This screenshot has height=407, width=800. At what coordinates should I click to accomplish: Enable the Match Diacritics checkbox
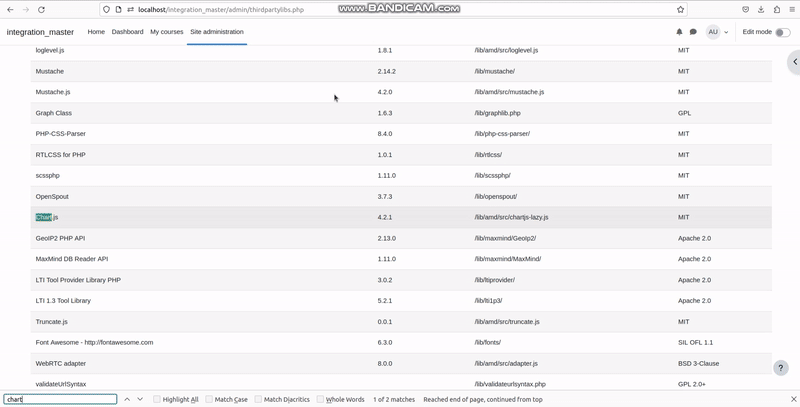point(258,399)
